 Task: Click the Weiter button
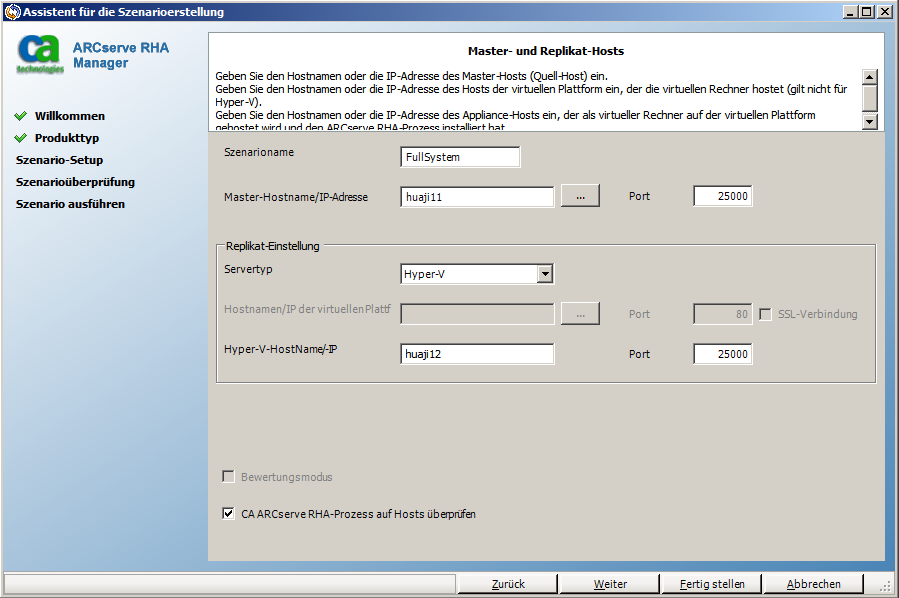(x=609, y=583)
